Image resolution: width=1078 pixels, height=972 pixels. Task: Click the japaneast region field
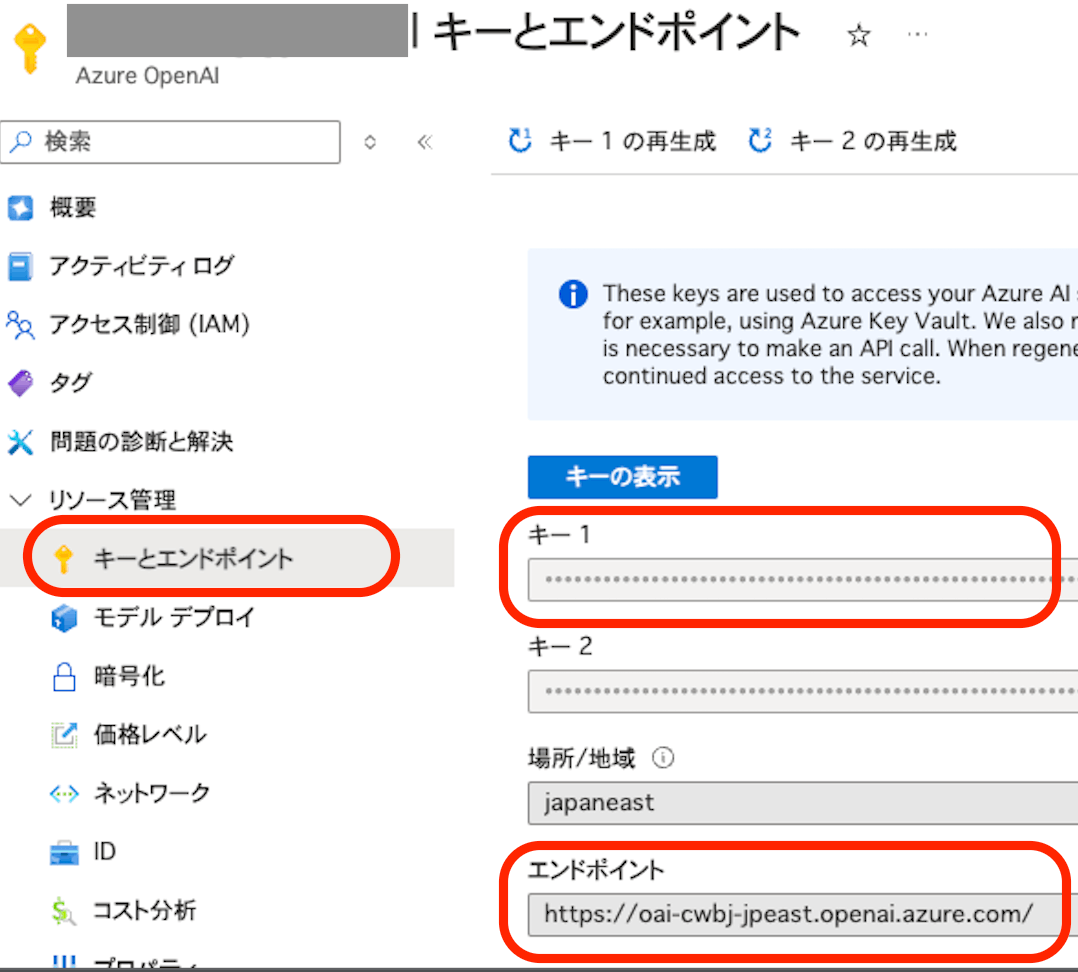[x=802, y=803]
